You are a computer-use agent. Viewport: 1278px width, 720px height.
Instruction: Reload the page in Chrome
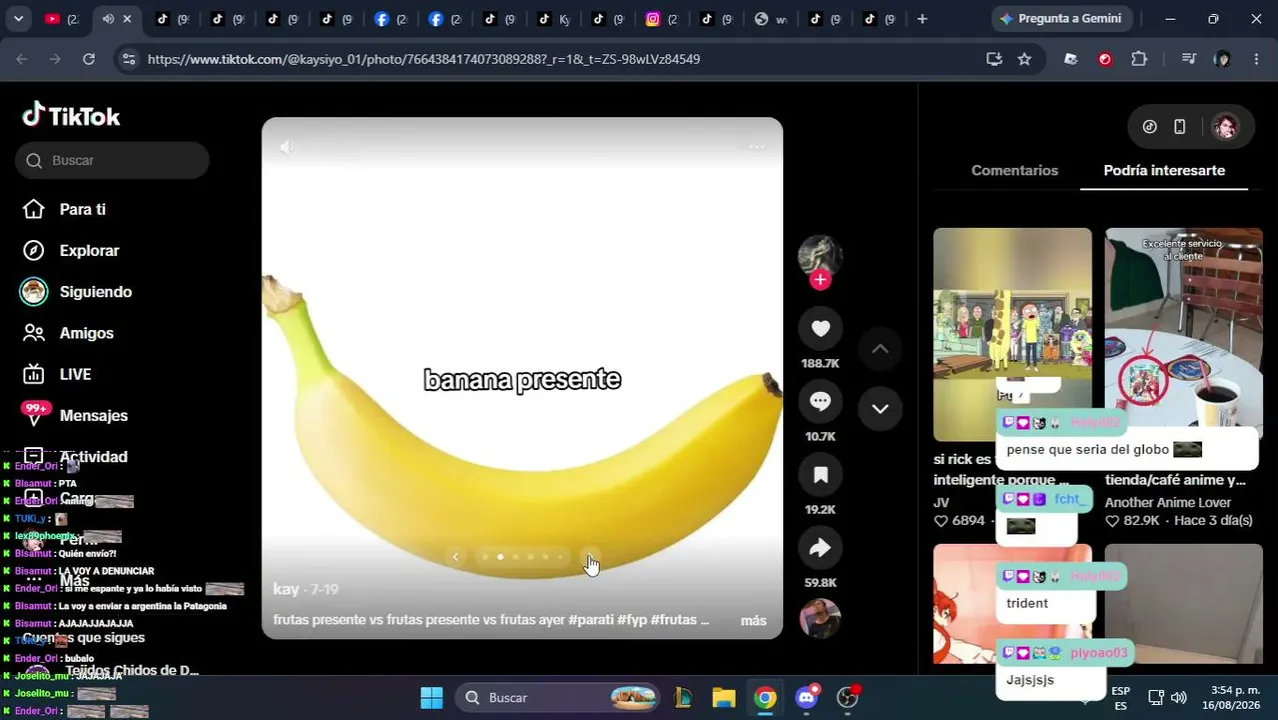click(x=88, y=59)
